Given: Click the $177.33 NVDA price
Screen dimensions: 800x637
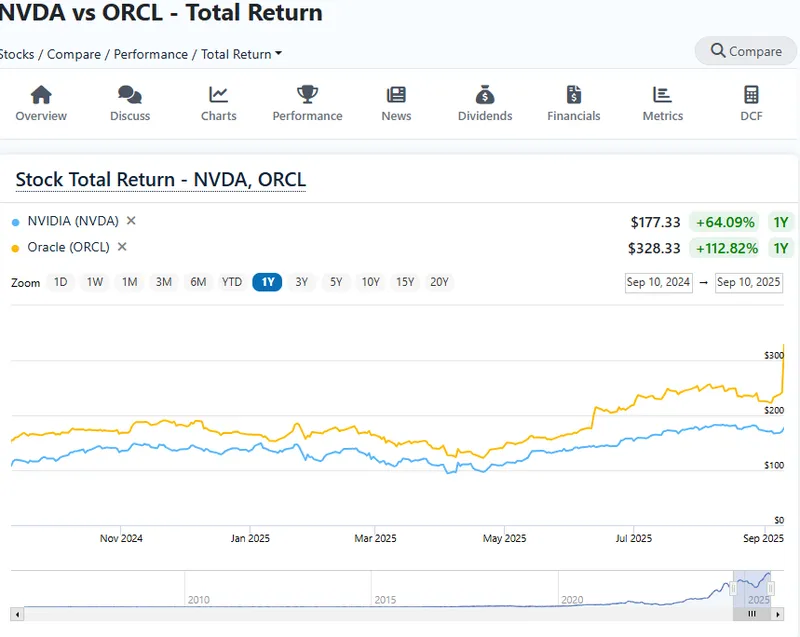Looking at the screenshot, I should point(656,222).
